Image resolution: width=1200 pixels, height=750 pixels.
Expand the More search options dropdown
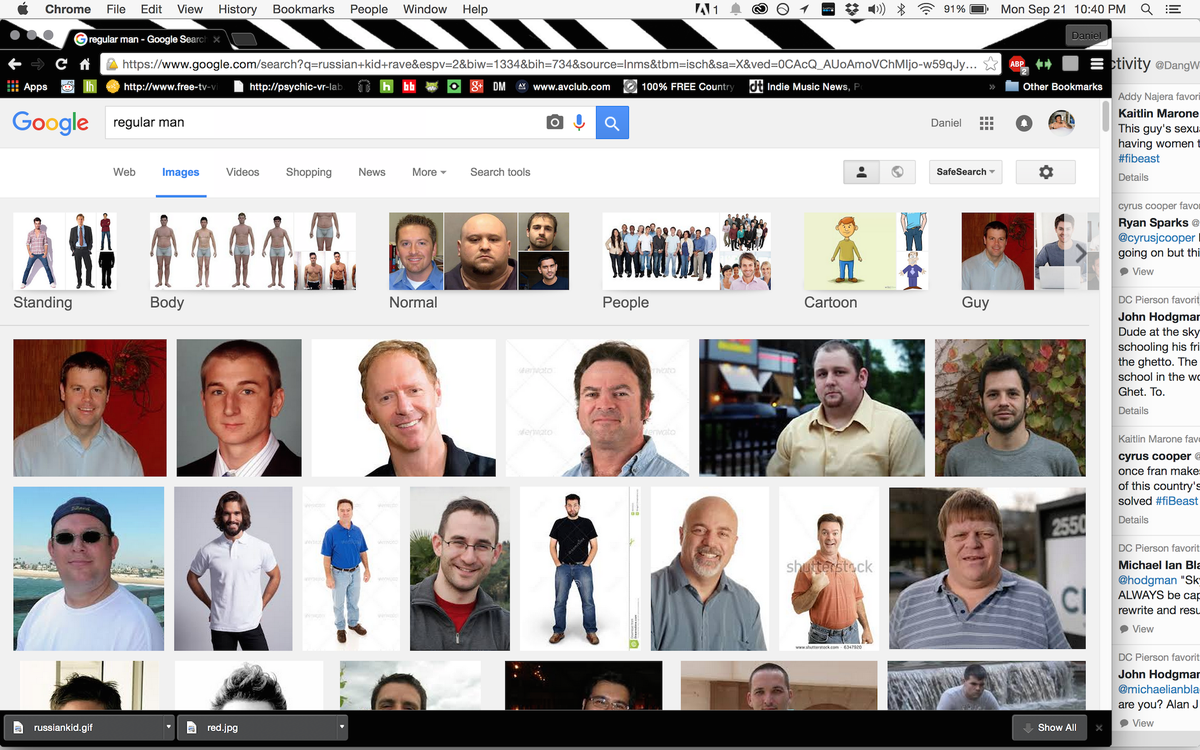[429, 172]
